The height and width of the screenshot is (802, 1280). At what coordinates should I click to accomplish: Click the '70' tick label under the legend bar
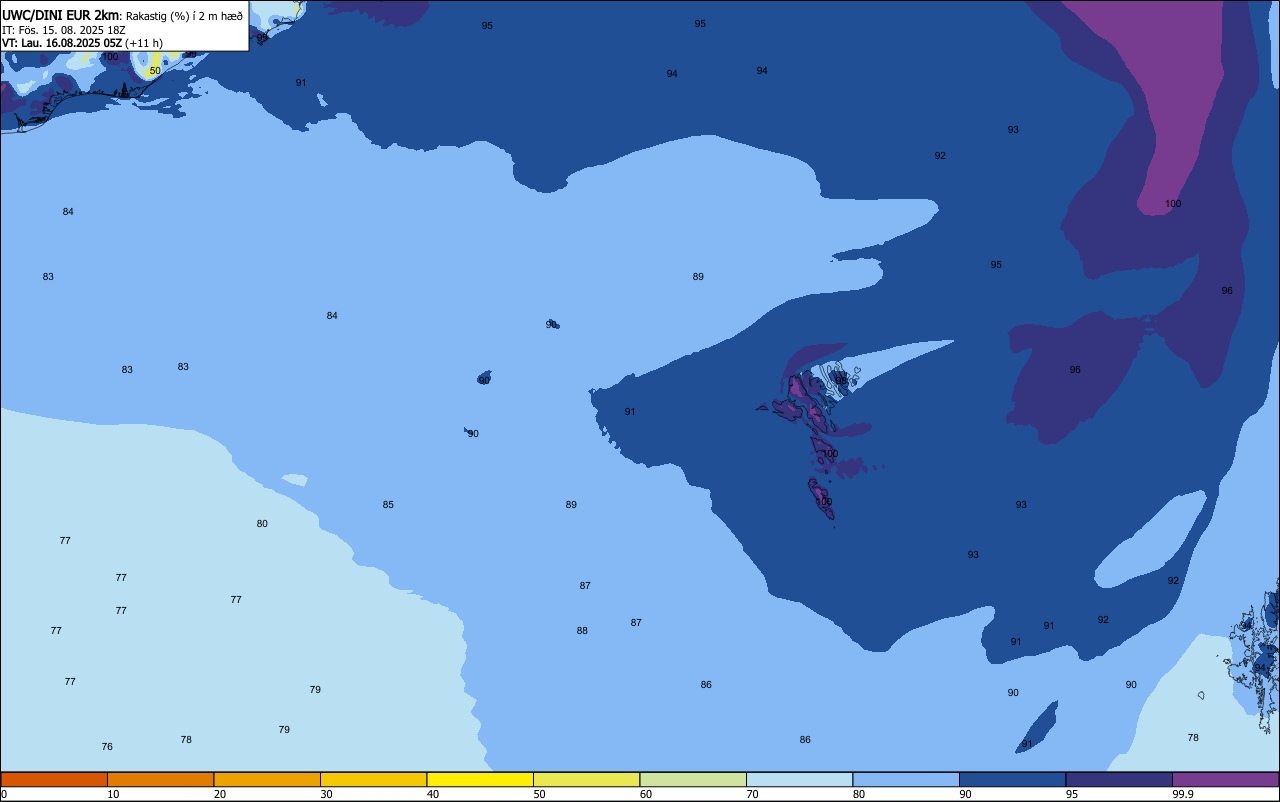point(752,794)
